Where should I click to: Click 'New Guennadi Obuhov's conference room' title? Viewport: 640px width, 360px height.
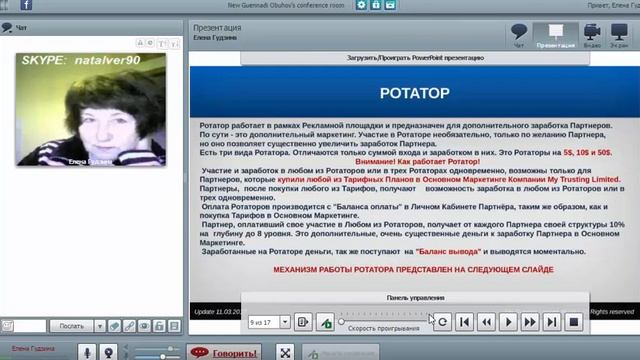pos(286,5)
